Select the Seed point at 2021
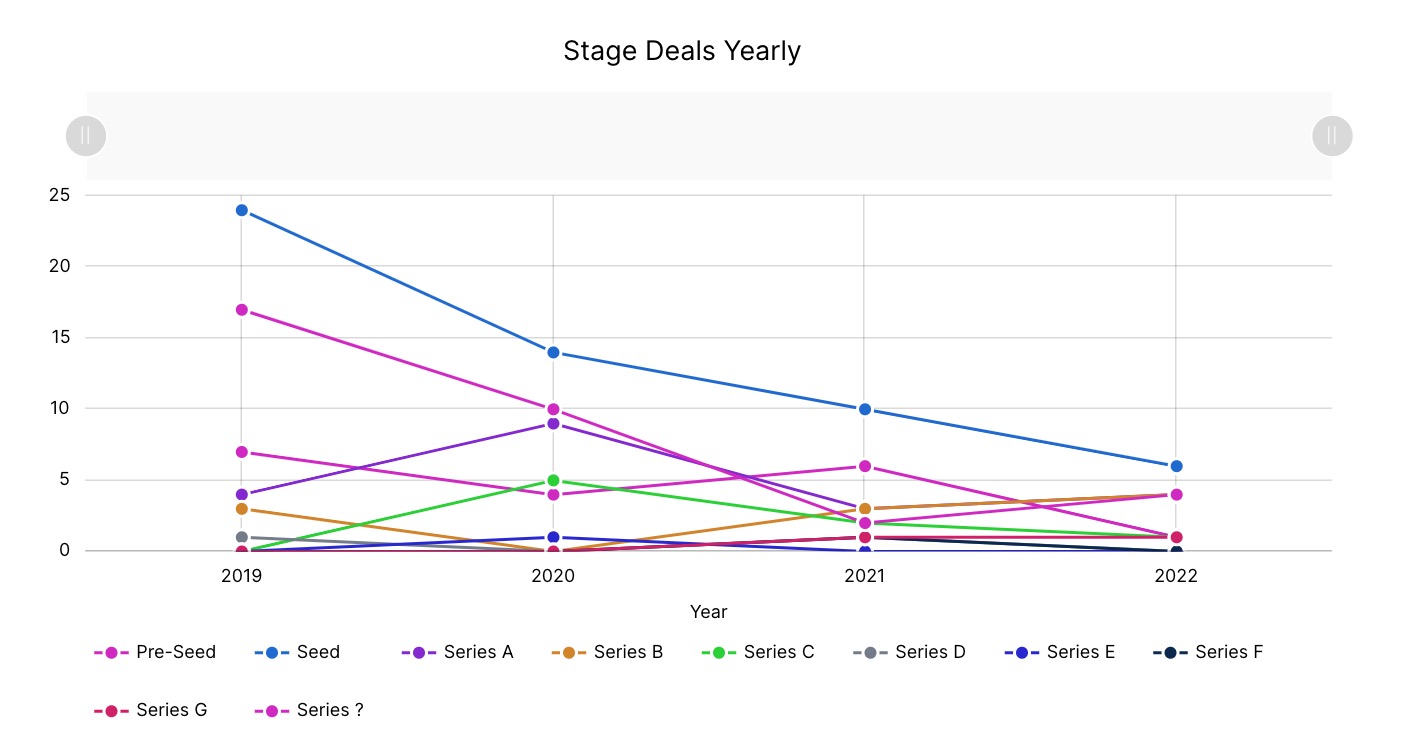Viewport: 1418px width, 750px height. 865,409
